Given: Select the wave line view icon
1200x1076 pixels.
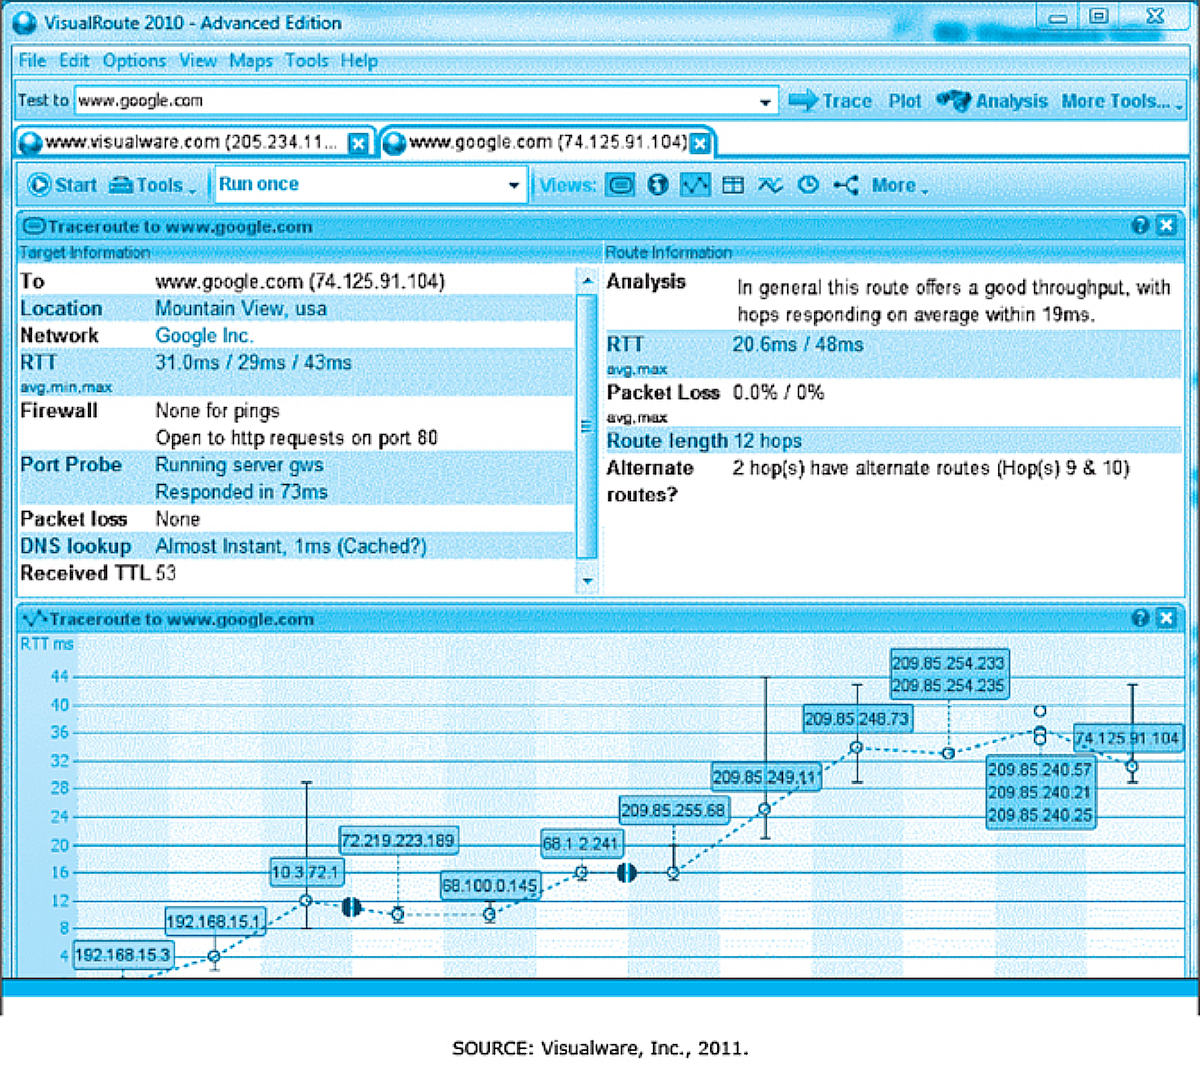Looking at the screenshot, I should click(x=770, y=185).
